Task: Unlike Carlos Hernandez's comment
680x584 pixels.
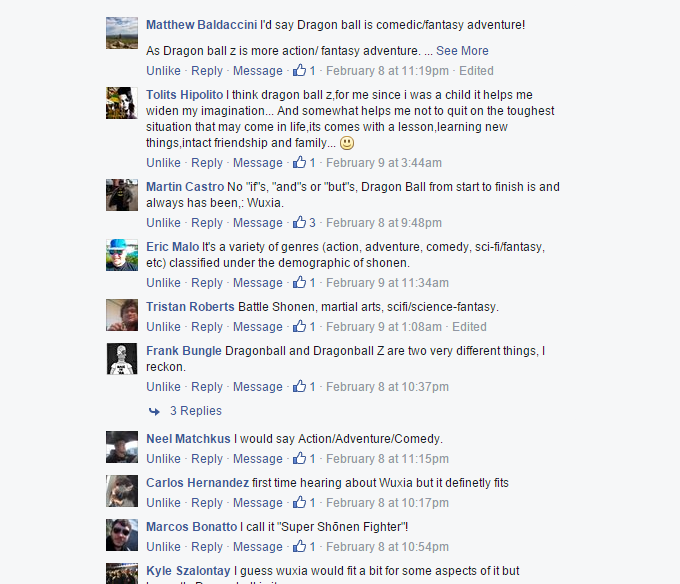Action: click(163, 502)
